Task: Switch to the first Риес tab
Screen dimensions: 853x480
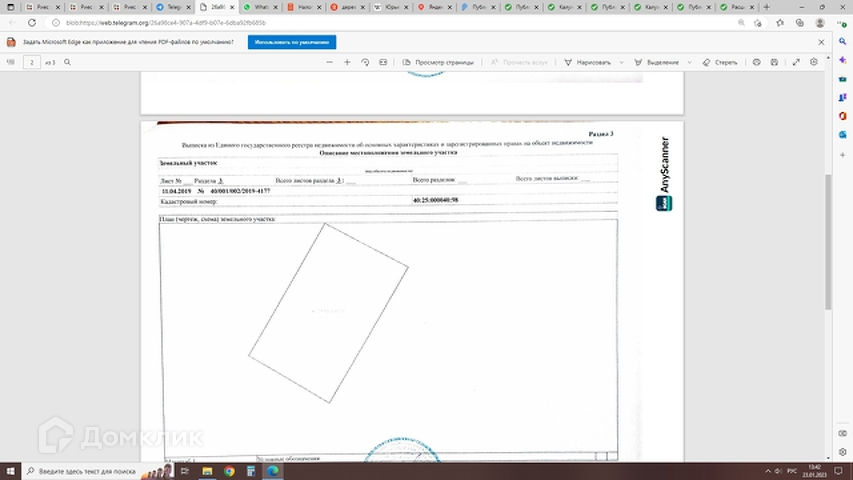Action: 42,7
